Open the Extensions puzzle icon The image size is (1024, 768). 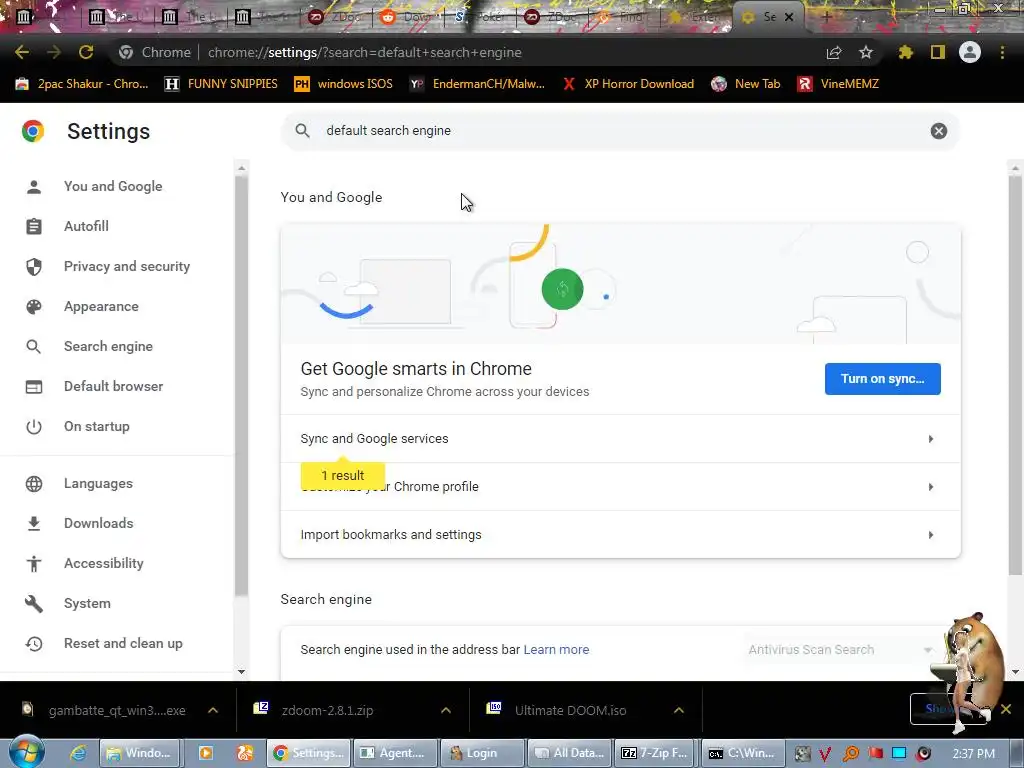pos(905,52)
